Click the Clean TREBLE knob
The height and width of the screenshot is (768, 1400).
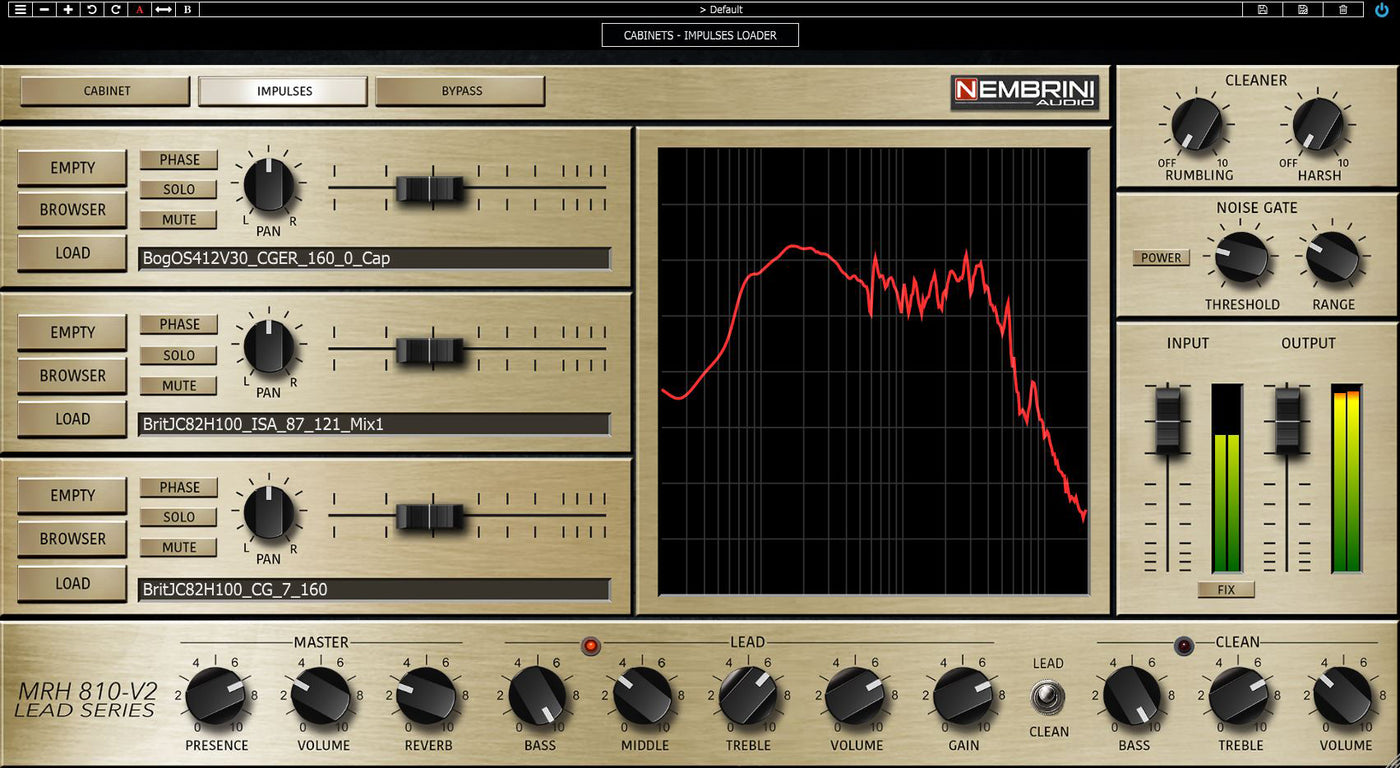coord(1239,695)
